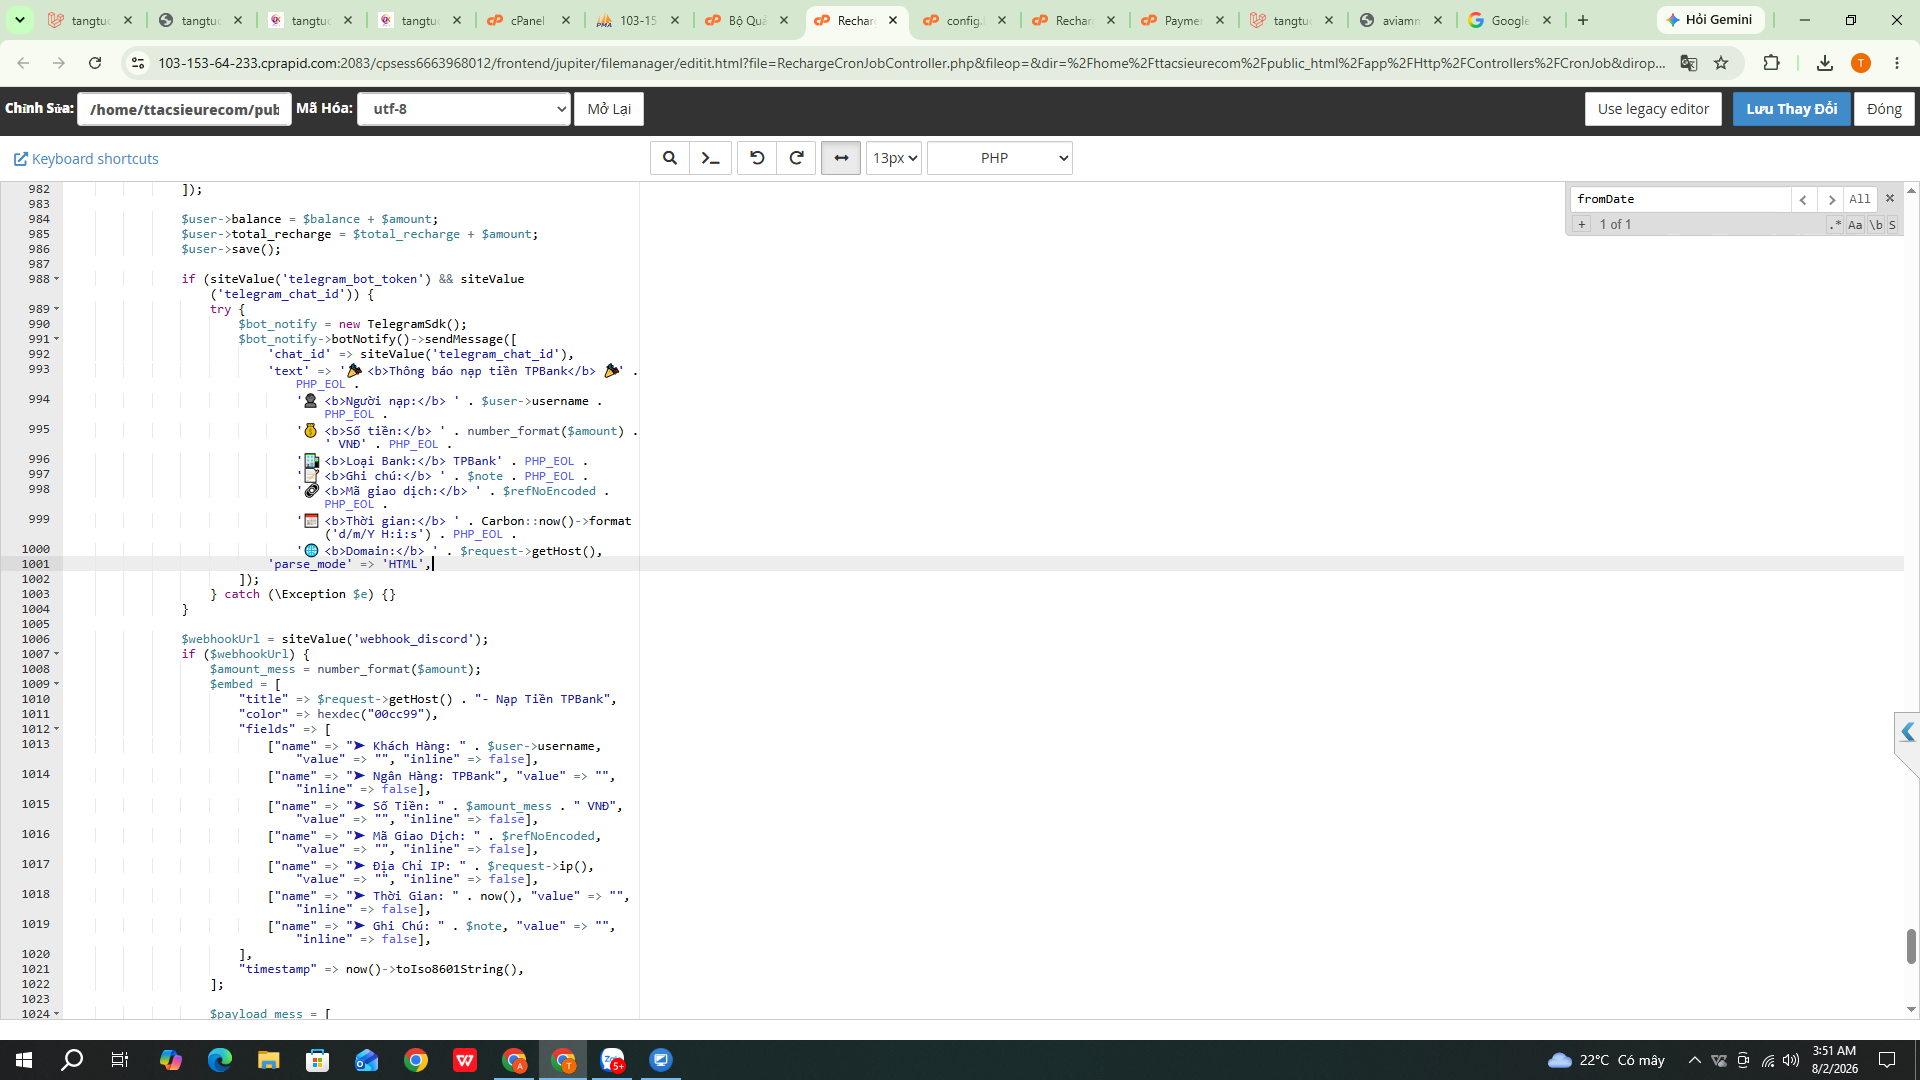Toggle search in selection (S)
Image resolution: width=1920 pixels, height=1080 pixels.
1892,225
